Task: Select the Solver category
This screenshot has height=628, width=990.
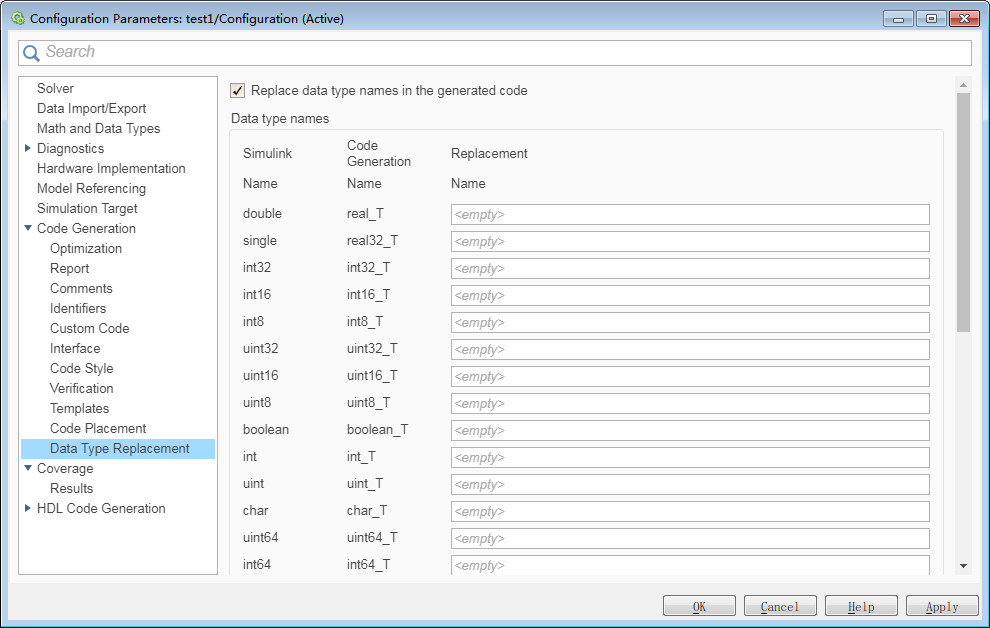Action: [56, 88]
